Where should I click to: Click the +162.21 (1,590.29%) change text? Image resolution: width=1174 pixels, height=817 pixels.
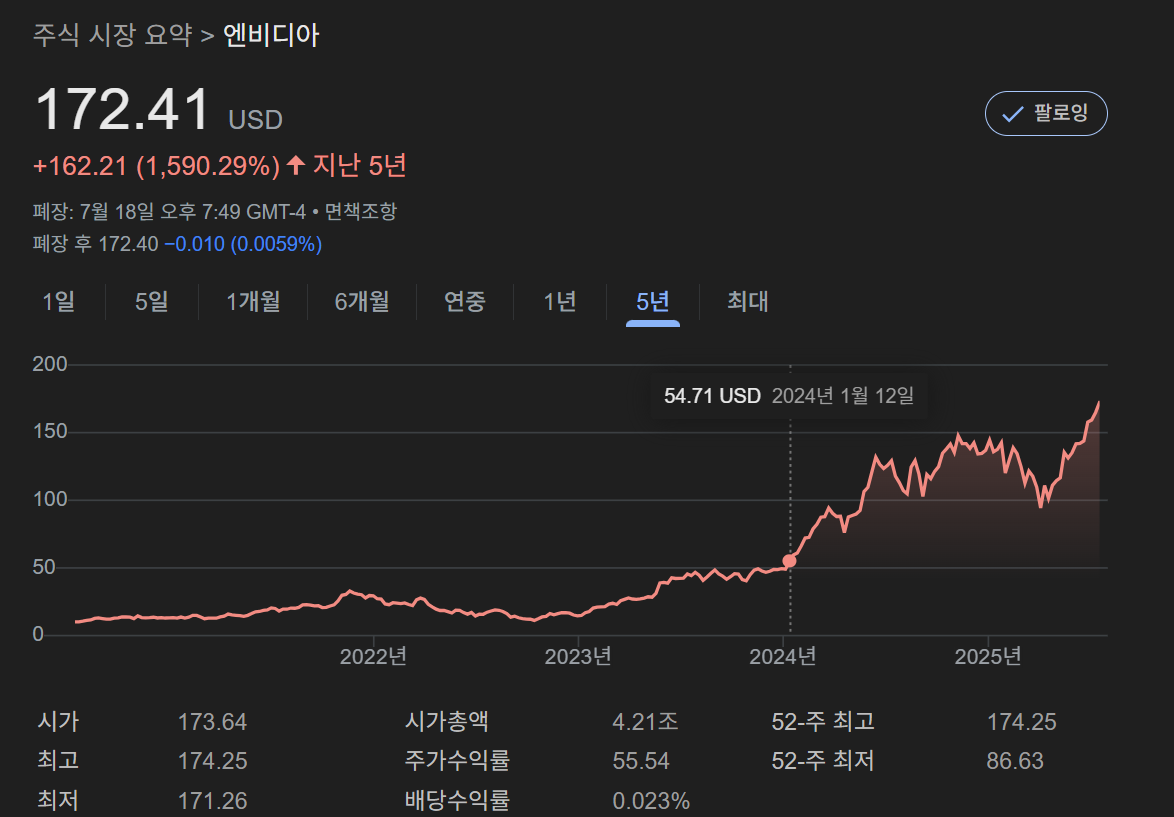tap(156, 166)
